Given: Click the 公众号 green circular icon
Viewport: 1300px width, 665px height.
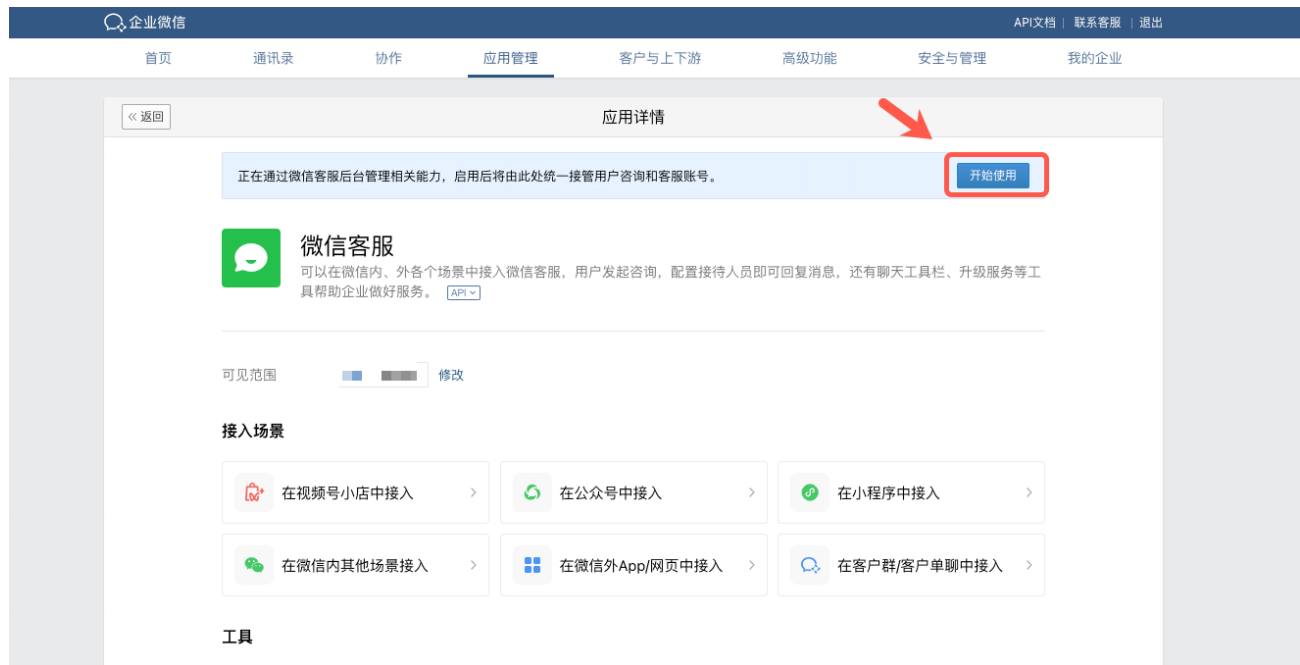Looking at the screenshot, I should point(532,493).
